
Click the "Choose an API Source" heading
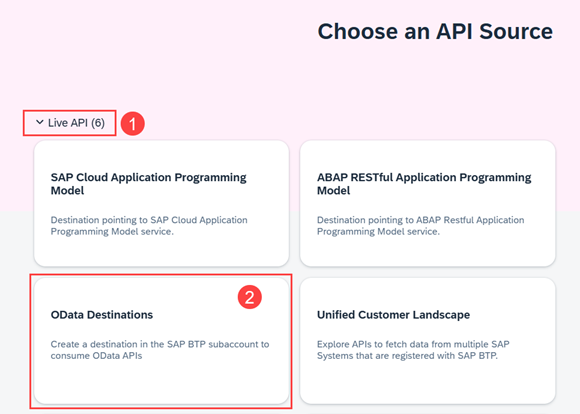(435, 31)
